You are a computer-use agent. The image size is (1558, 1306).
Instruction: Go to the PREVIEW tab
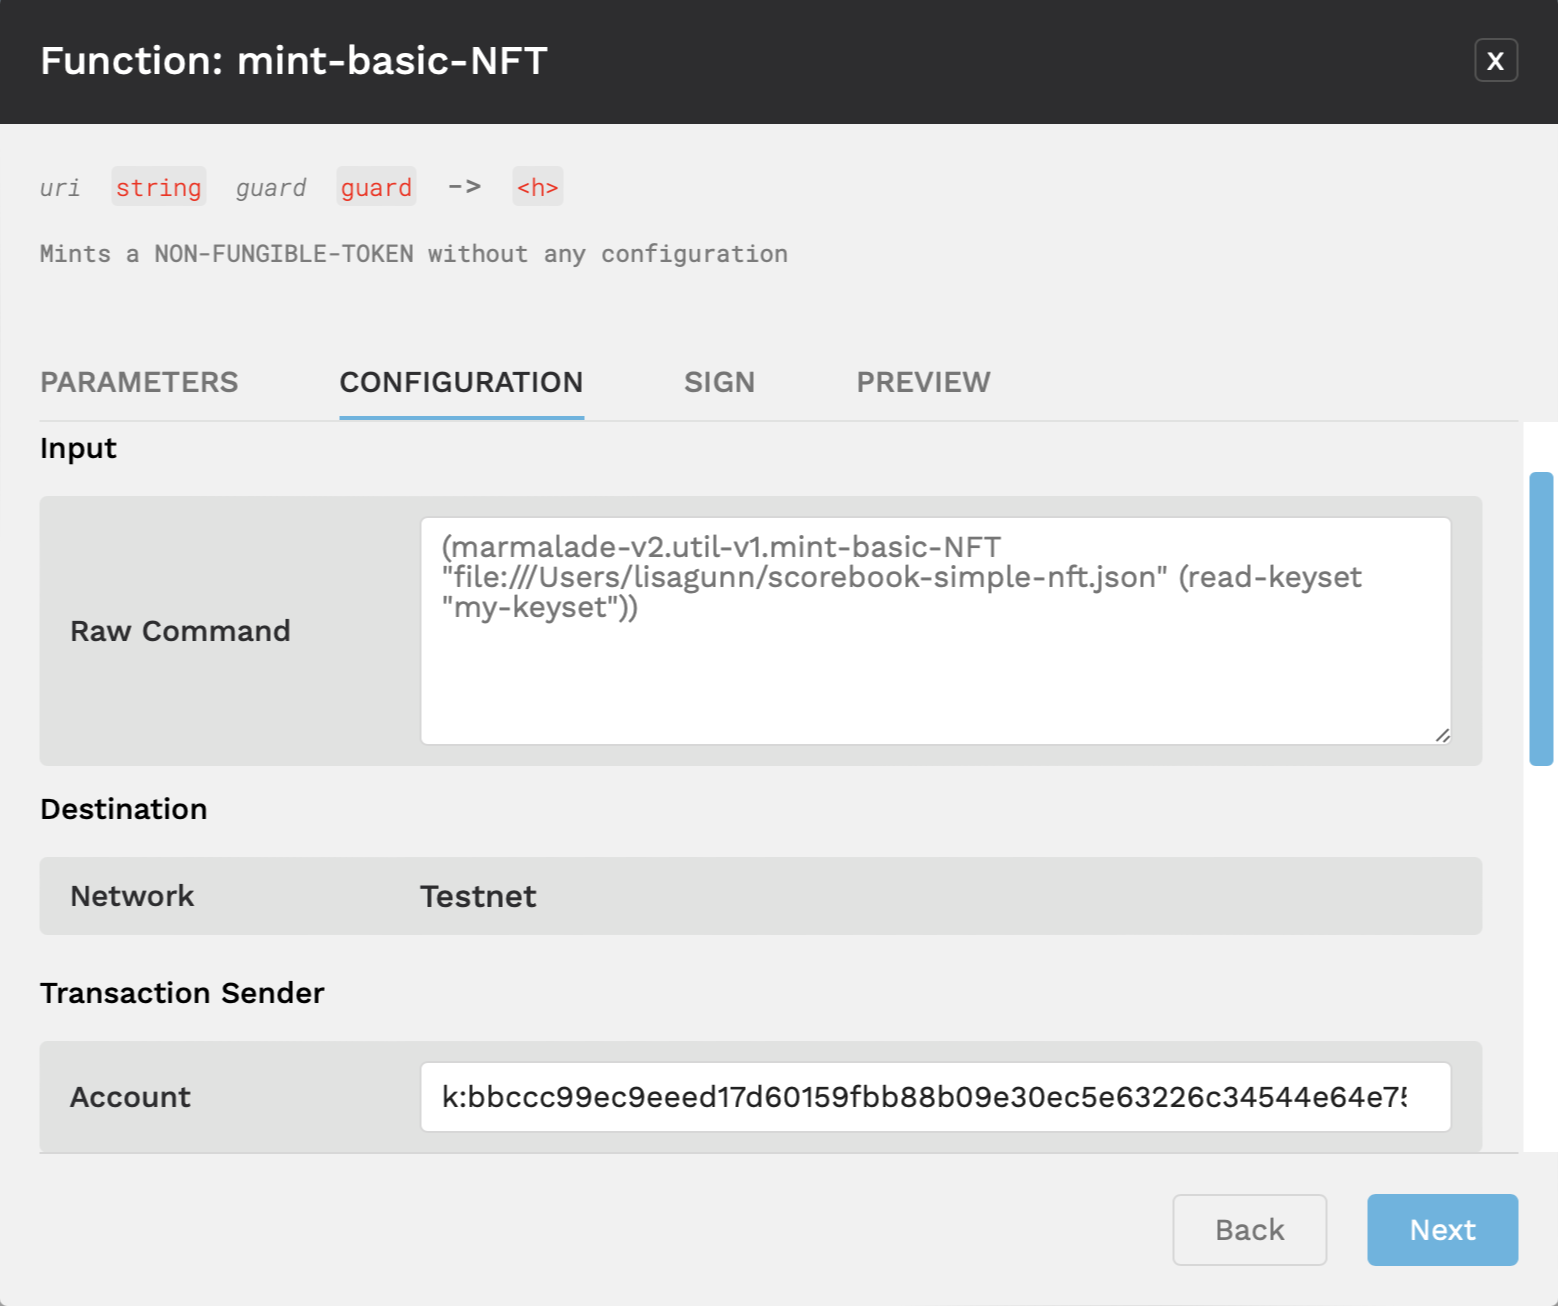(x=923, y=382)
